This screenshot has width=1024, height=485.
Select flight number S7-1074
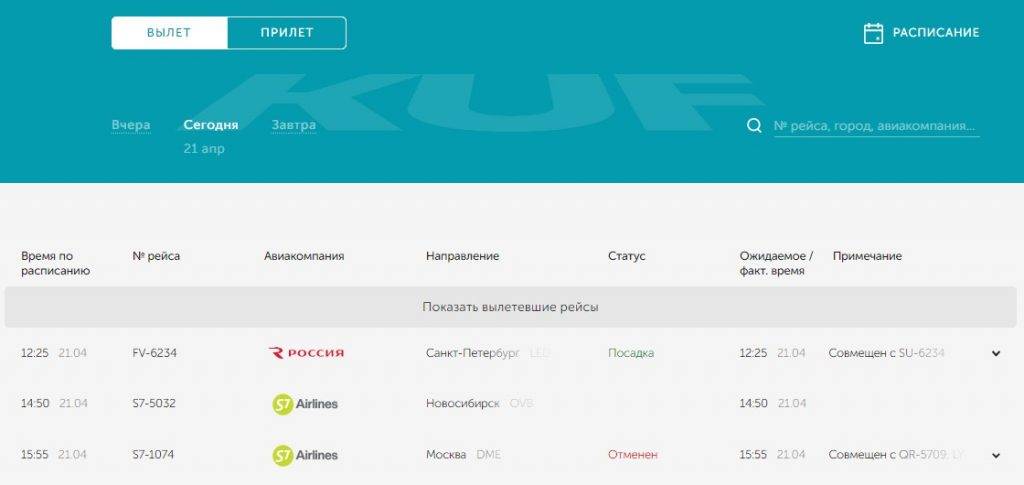coord(153,454)
